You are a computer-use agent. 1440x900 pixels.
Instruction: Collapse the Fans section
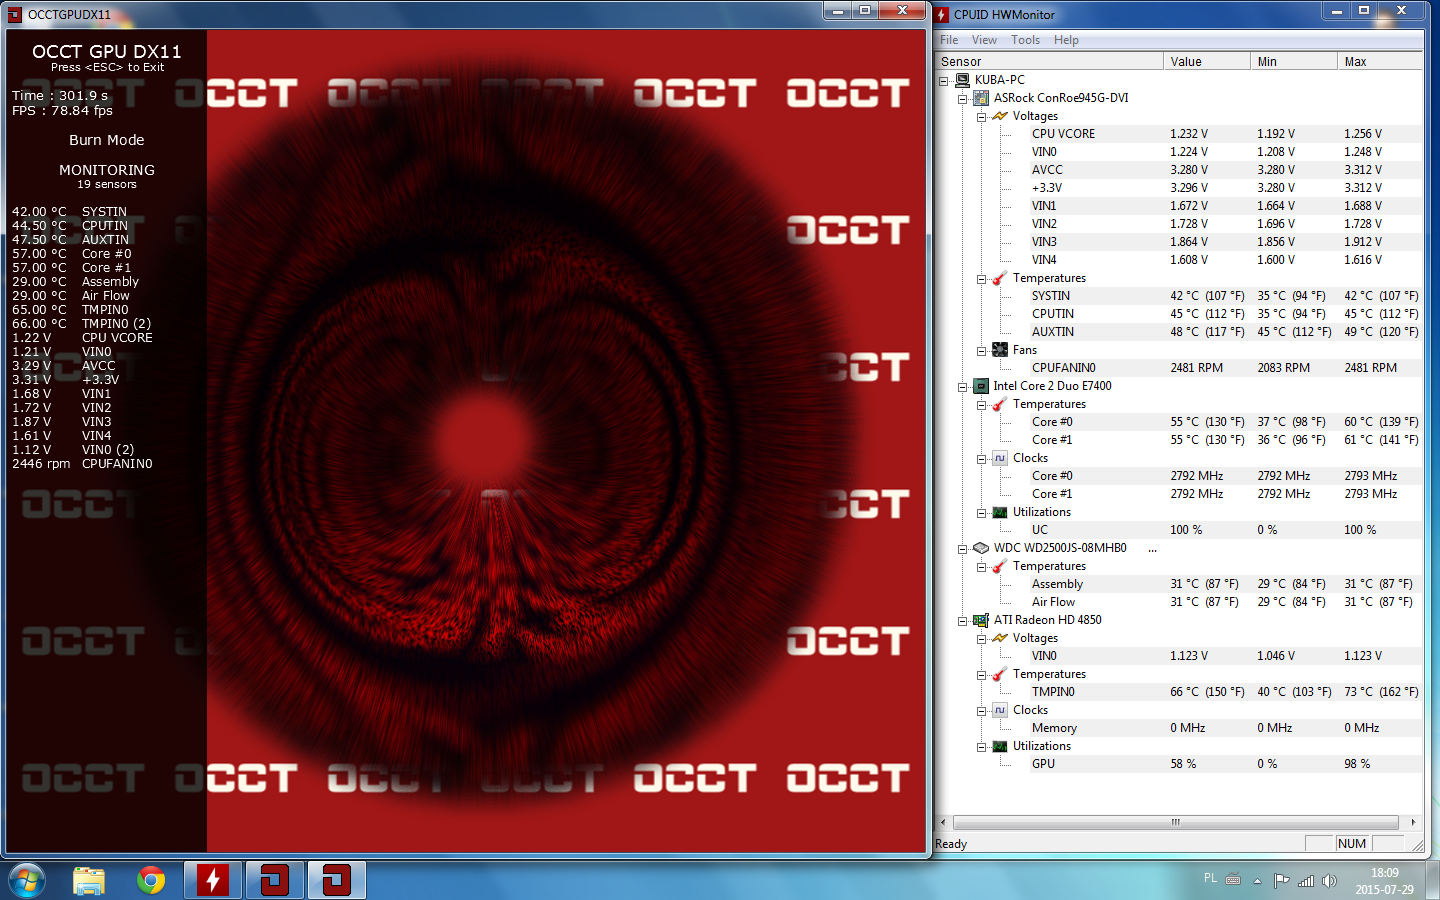(x=982, y=351)
